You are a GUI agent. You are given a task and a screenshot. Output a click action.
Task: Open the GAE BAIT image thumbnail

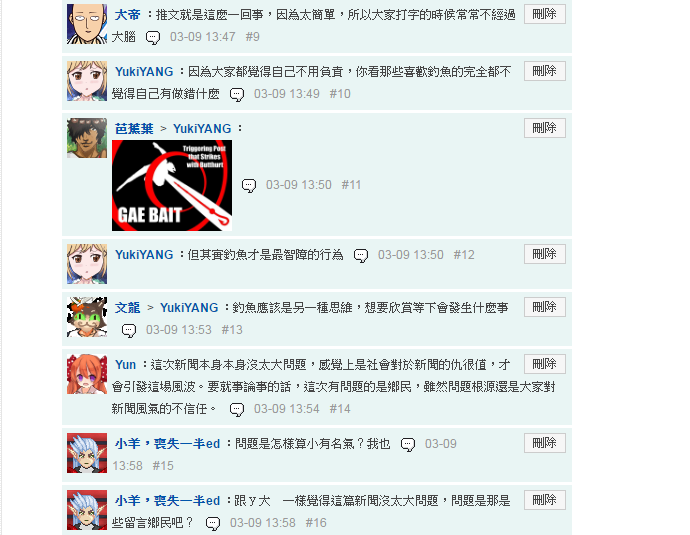coord(172,185)
